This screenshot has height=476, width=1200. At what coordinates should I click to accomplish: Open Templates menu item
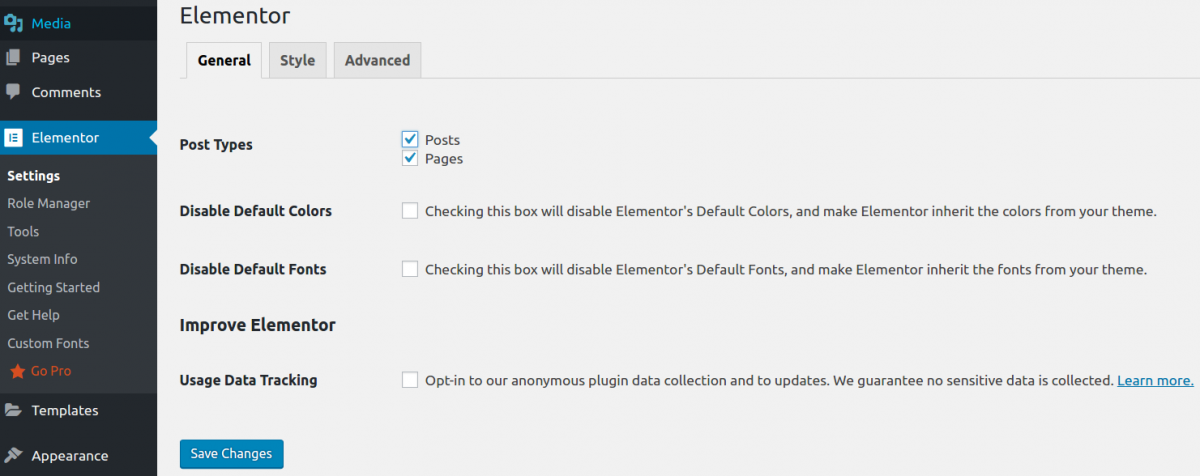[x=78, y=410]
